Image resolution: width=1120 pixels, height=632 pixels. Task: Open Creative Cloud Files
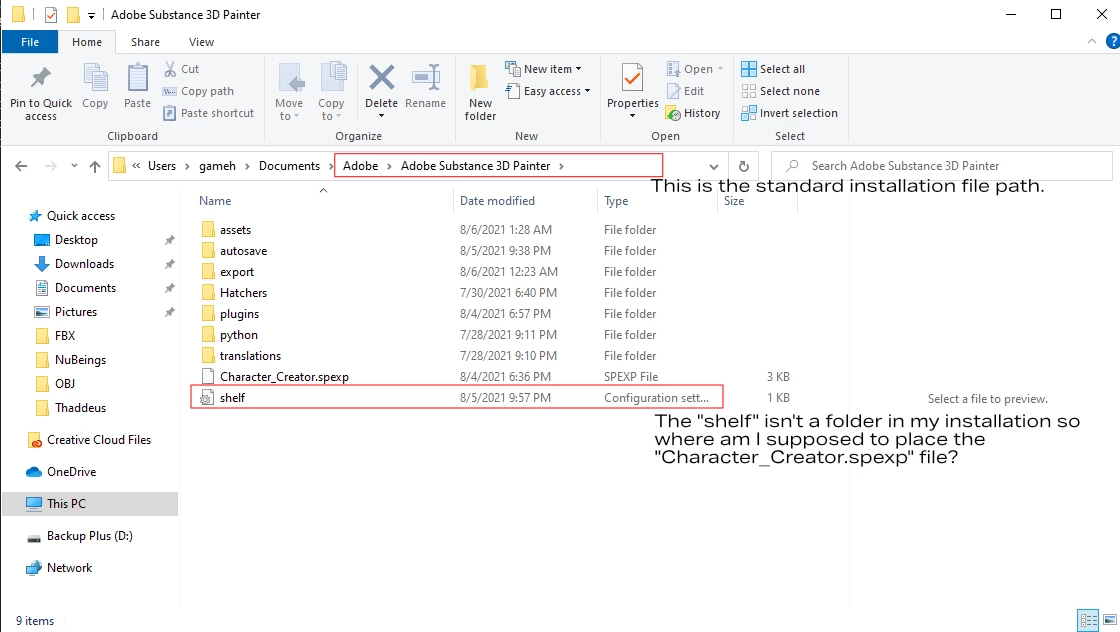[99, 440]
